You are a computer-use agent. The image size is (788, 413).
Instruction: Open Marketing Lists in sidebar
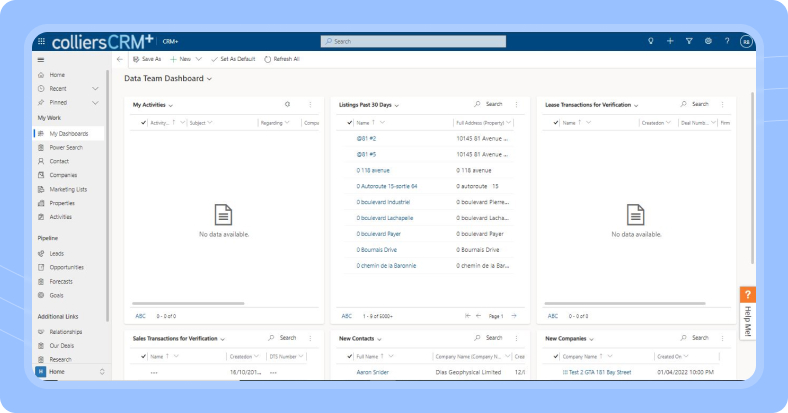(68, 189)
